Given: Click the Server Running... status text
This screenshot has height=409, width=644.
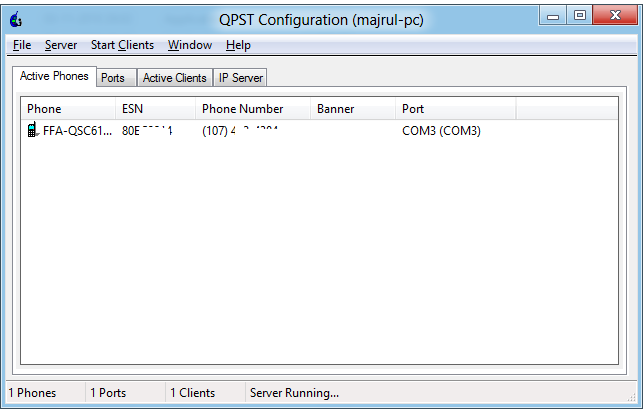Looking at the screenshot, I should 294,393.
